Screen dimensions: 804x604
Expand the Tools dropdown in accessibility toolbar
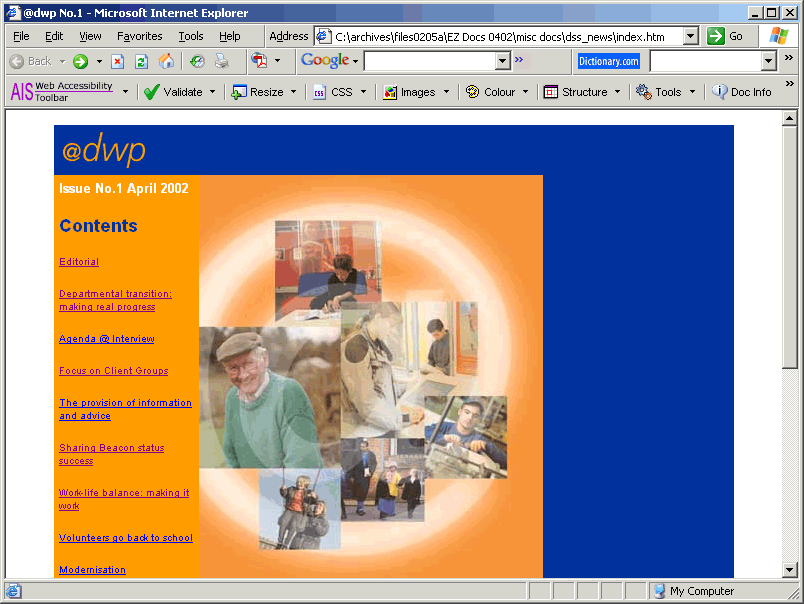click(x=692, y=92)
